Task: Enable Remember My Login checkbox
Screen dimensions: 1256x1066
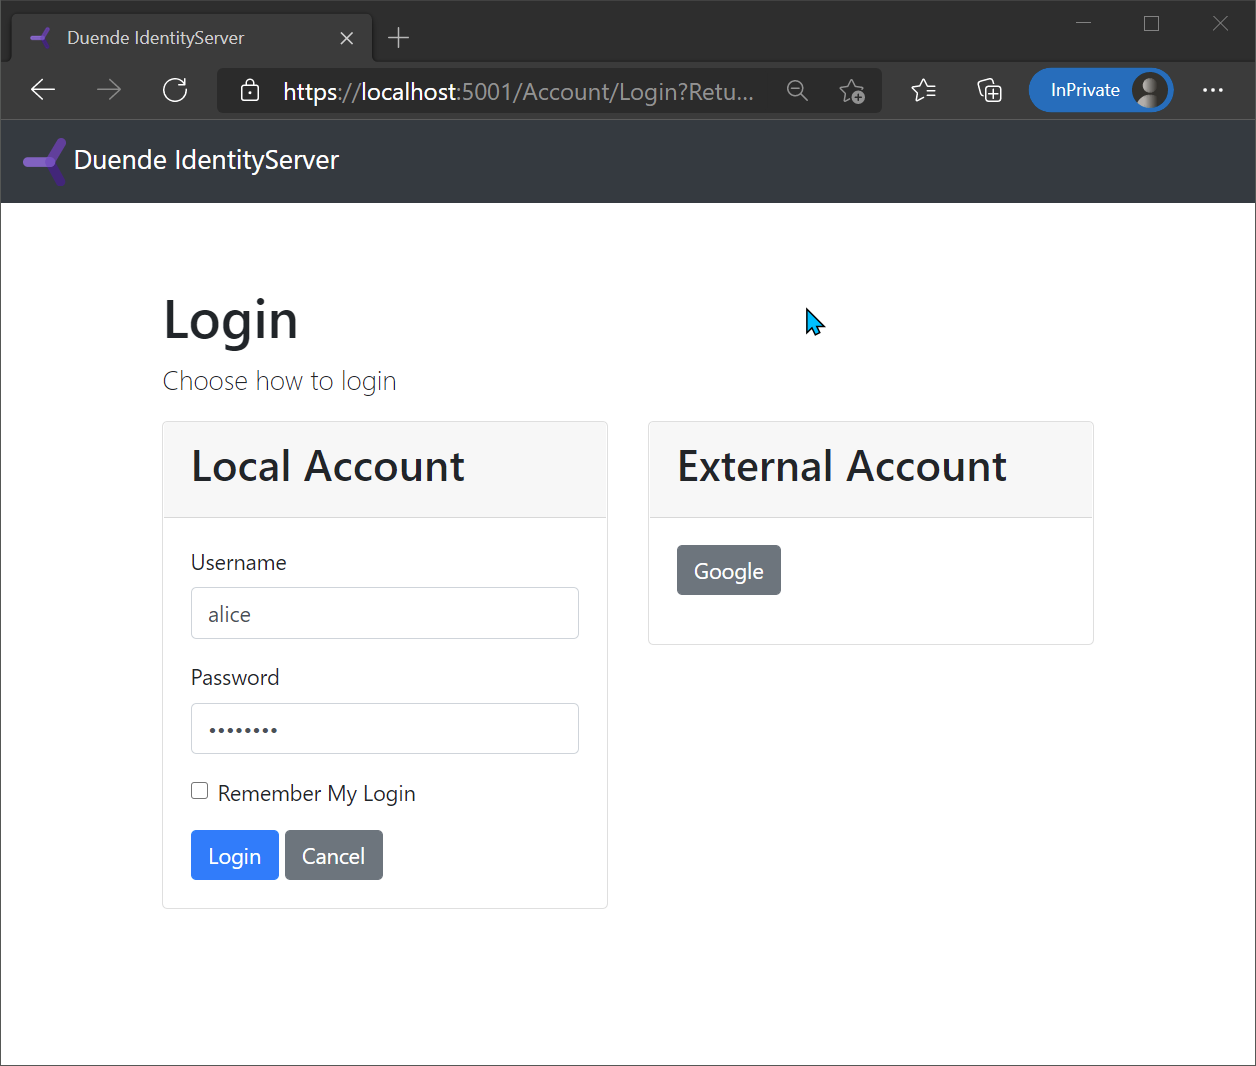Action: tap(200, 791)
